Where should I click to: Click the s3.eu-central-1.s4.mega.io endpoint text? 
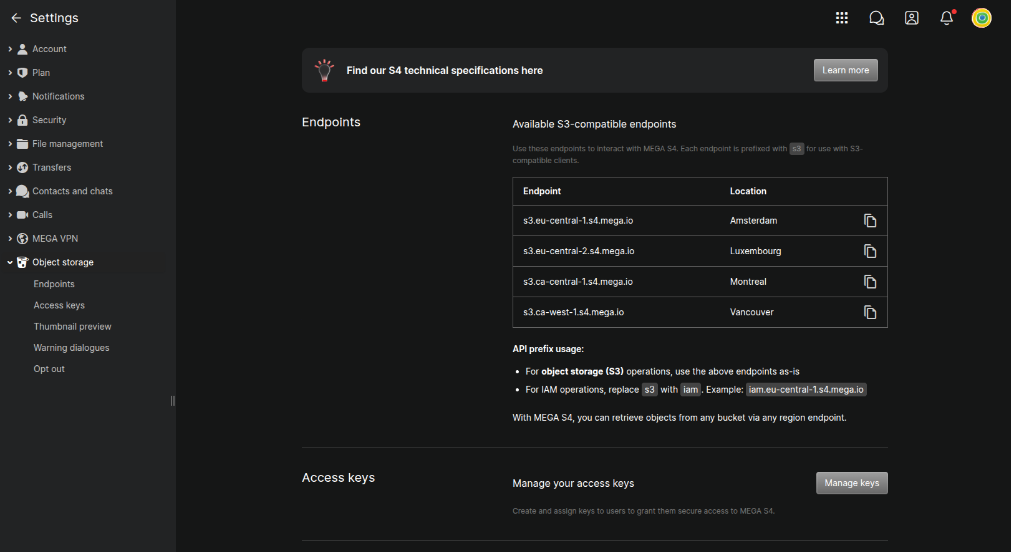[x=578, y=221]
